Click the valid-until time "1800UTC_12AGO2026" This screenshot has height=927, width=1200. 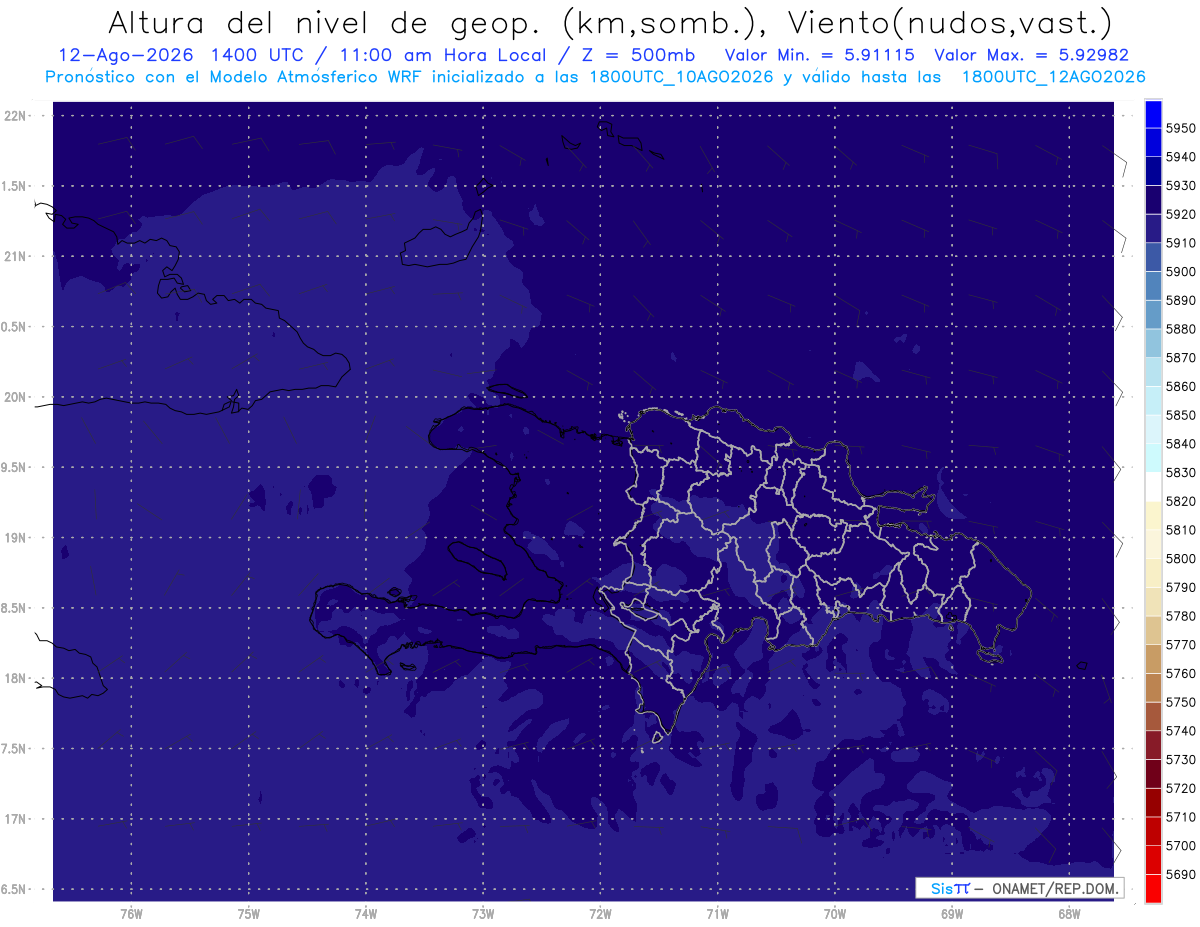tap(1053, 77)
